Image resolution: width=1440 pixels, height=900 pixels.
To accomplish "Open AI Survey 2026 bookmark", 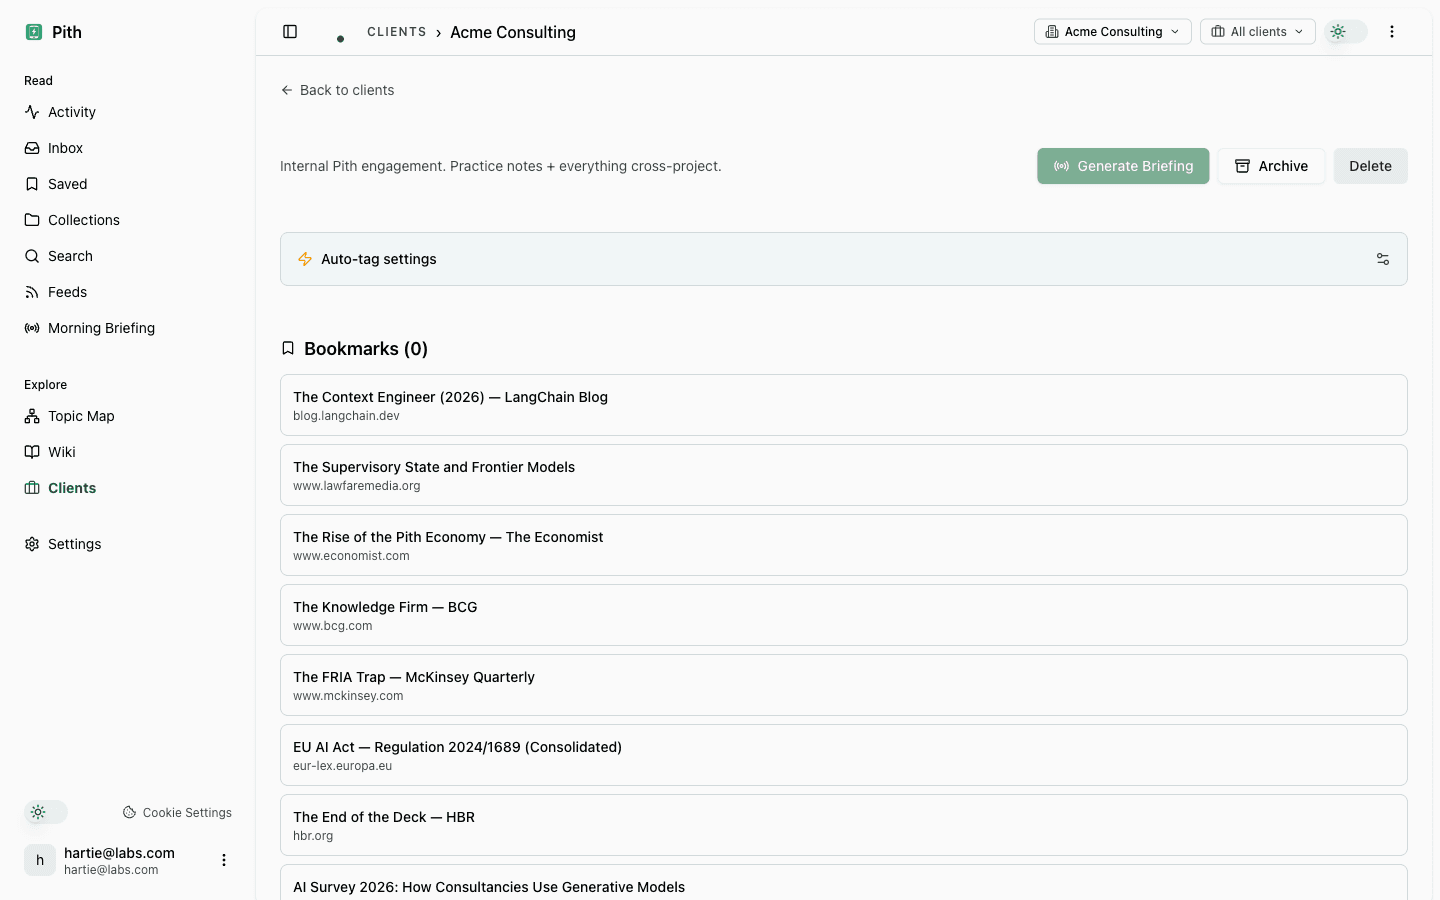I will pyautogui.click(x=844, y=883).
